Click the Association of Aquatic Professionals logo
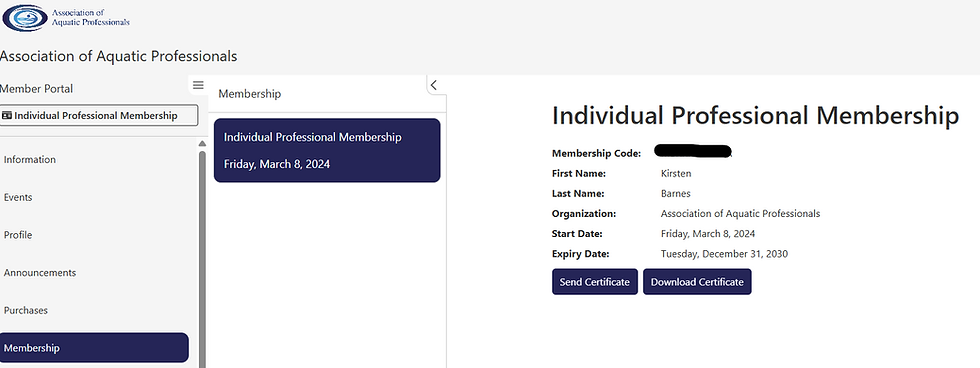This screenshot has height=368, width=980. click(x=66, y=17)
